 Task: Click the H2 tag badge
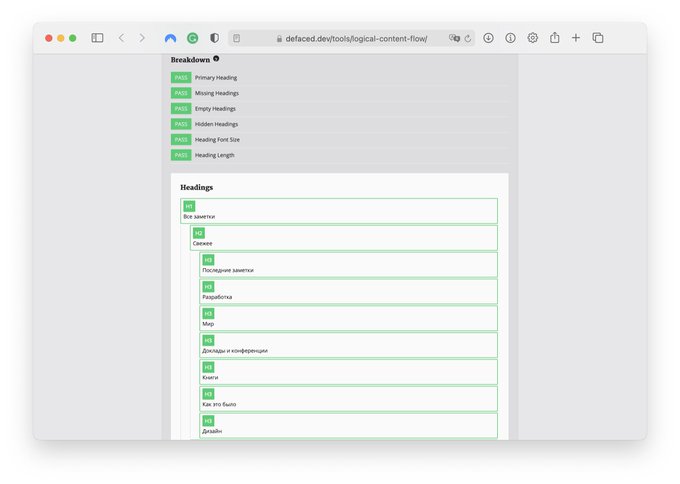(199, 233)
